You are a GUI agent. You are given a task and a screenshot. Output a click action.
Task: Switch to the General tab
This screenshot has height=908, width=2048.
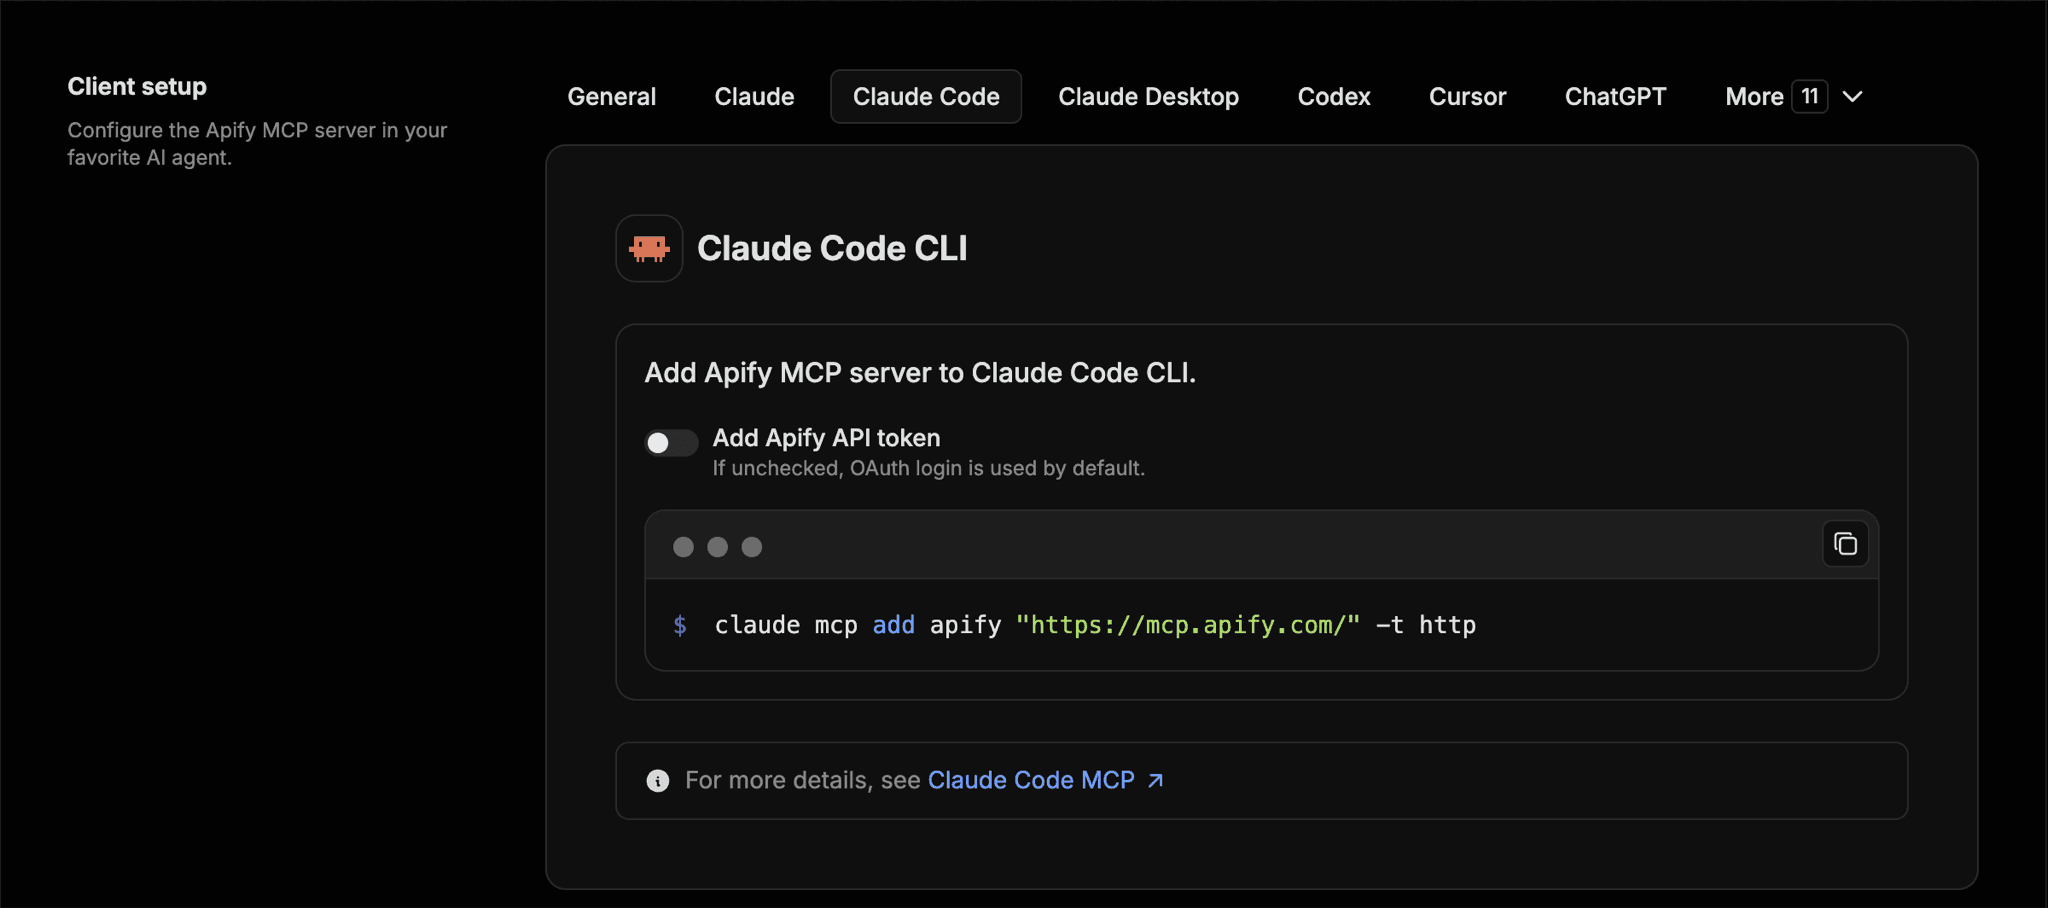click(612, 97)
